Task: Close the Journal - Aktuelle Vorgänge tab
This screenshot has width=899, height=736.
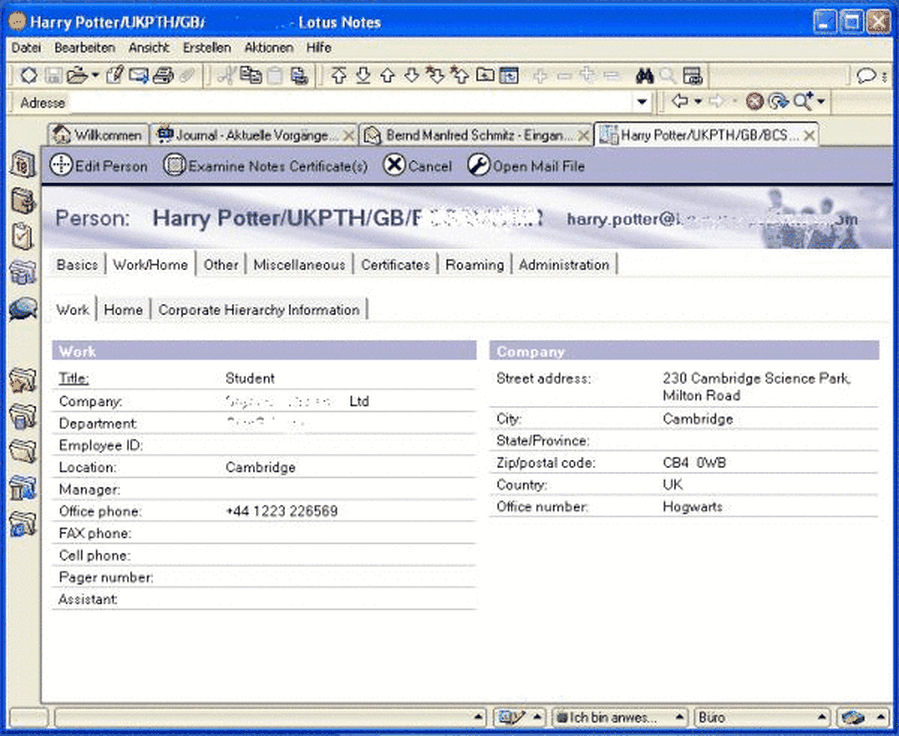Action: 348,136
